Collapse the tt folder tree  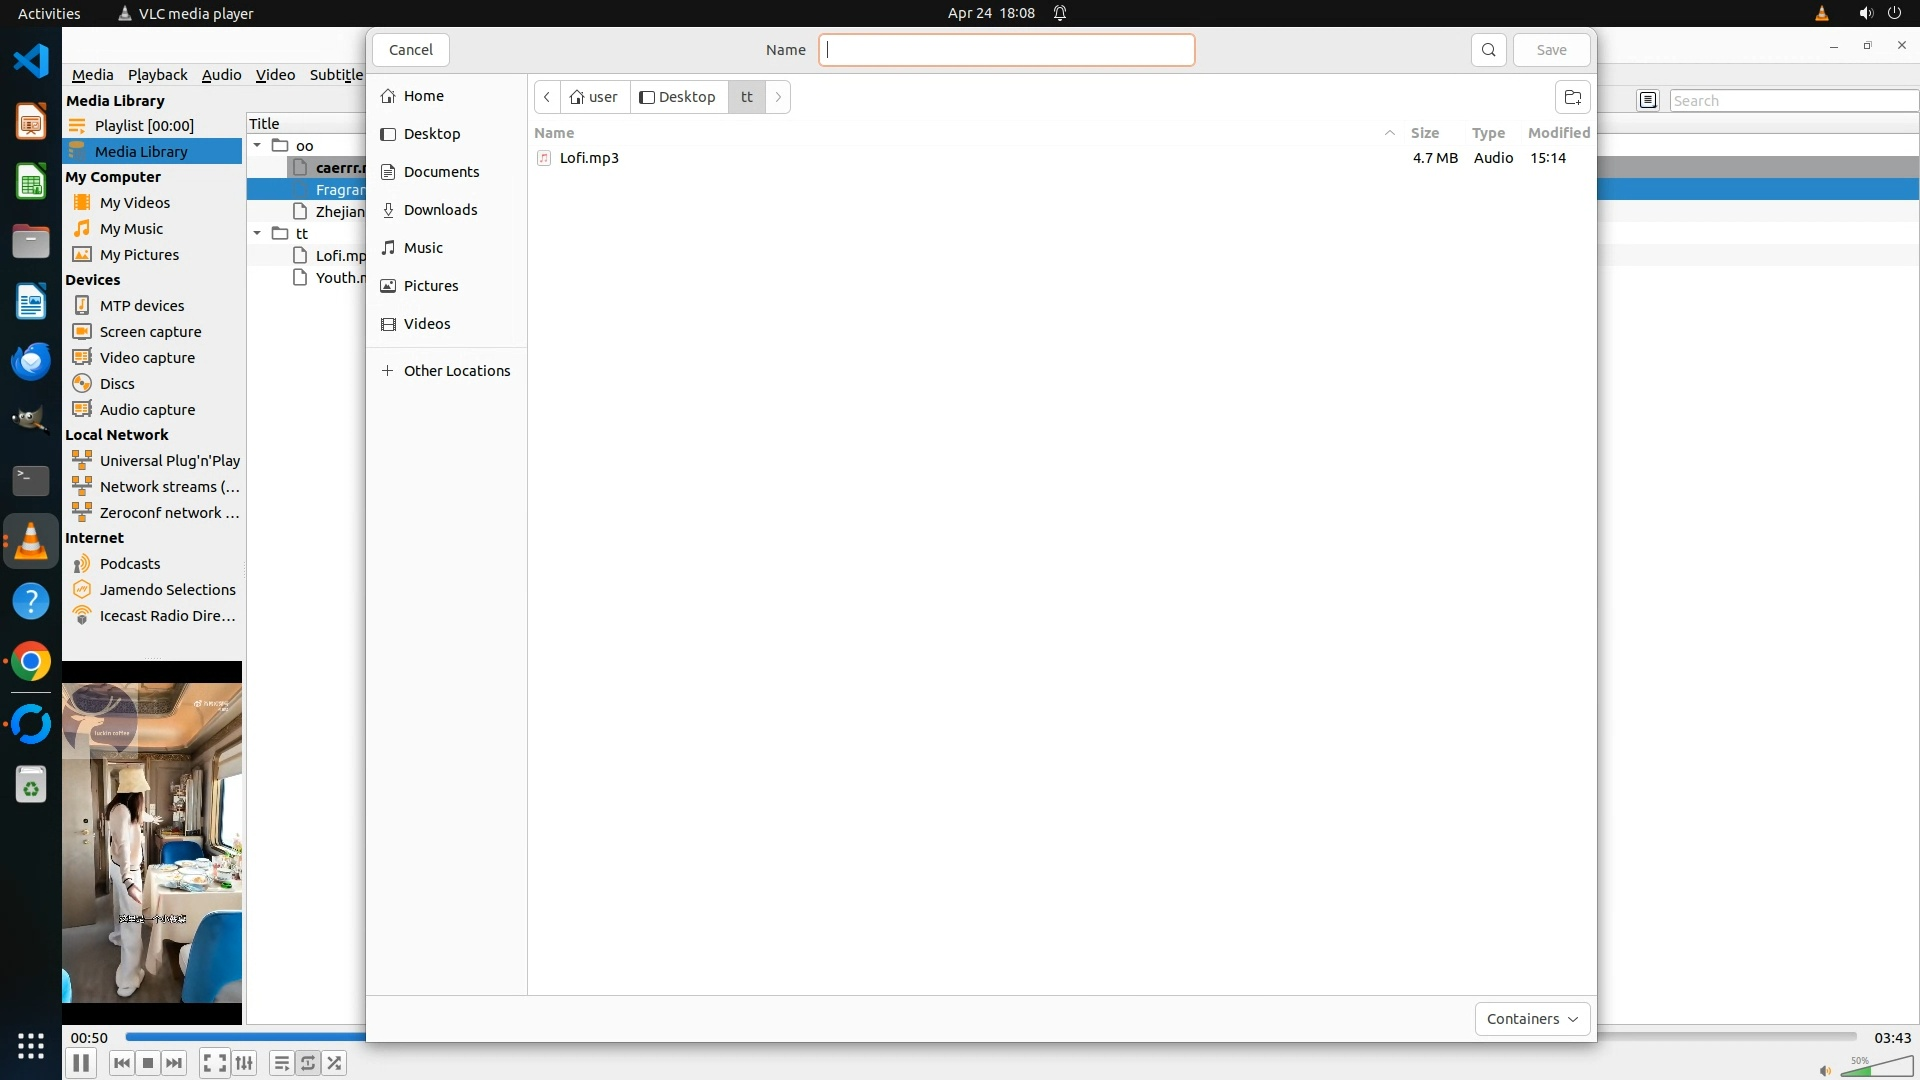tap(257, 234)
